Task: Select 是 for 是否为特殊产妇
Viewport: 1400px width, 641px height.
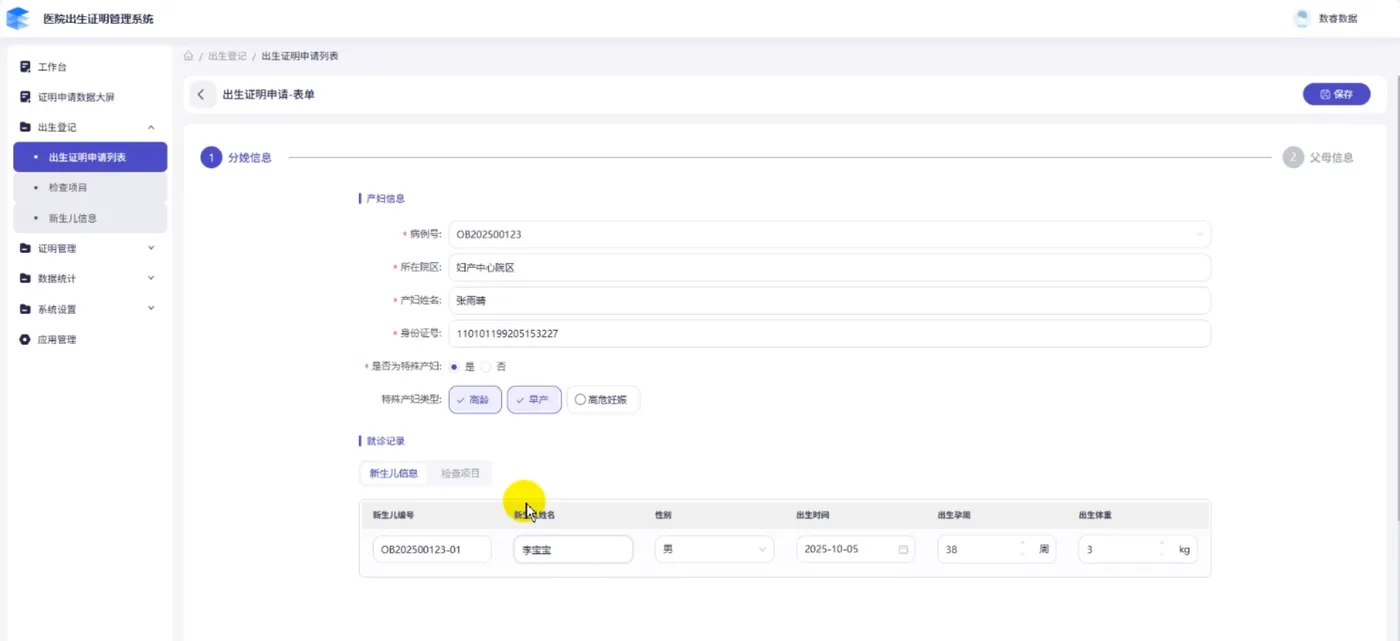Action: click(454, 366)
